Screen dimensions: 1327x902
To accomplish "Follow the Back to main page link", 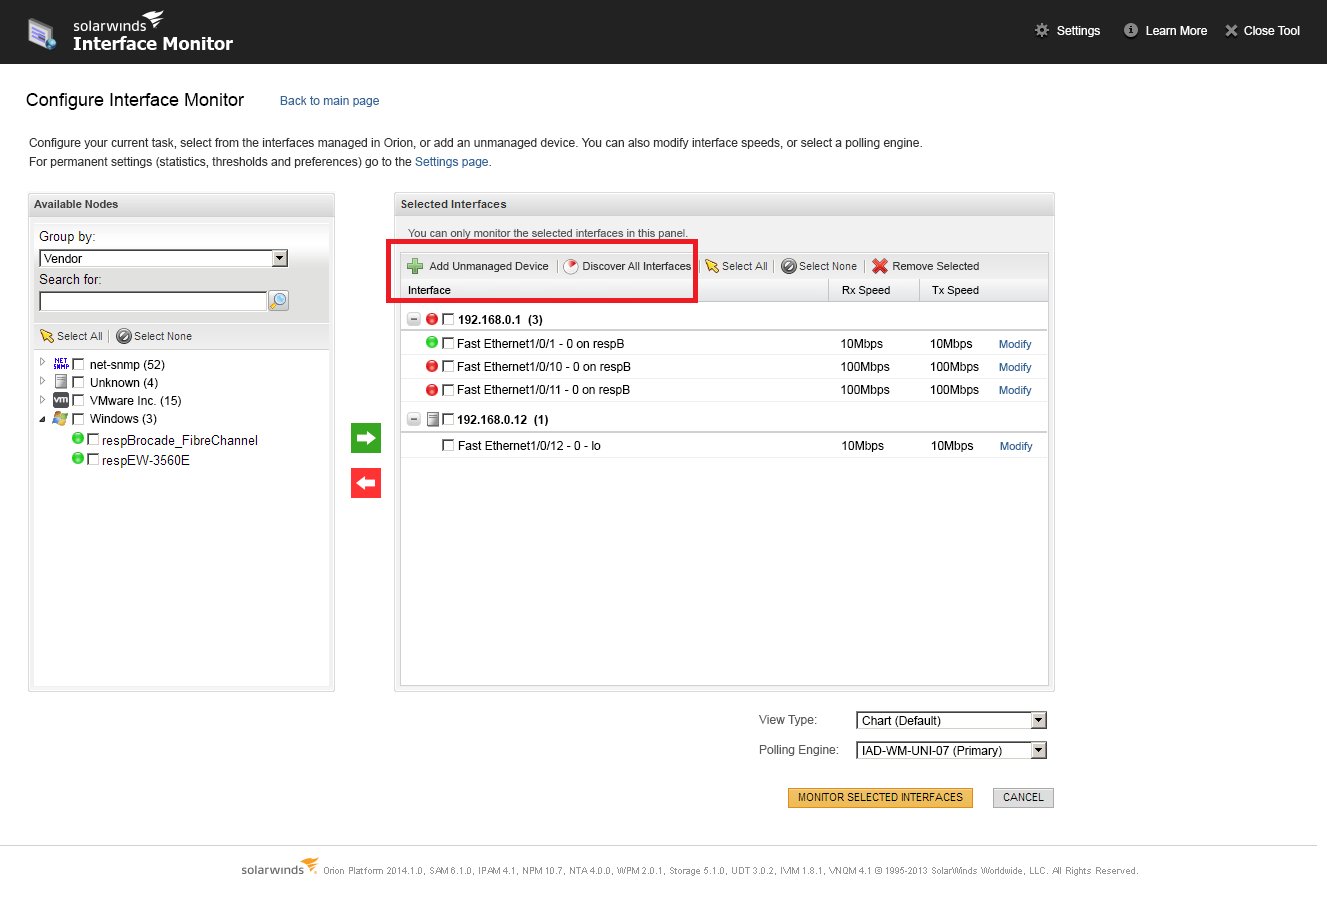I will [329, 101].
